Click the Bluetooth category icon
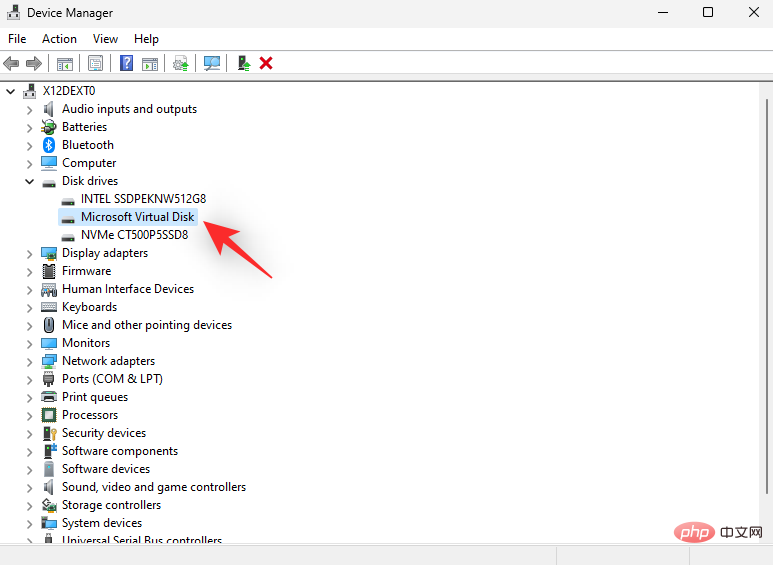 click(49, 145)
